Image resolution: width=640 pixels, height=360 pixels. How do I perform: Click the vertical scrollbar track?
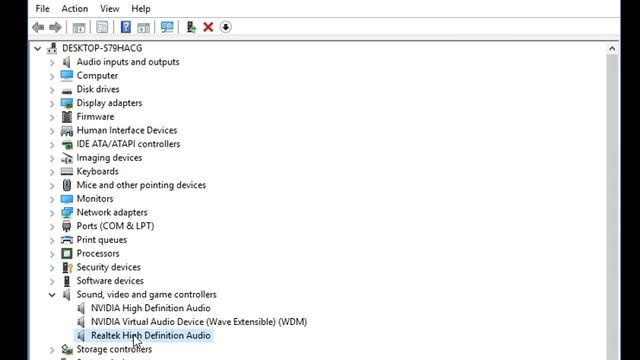pyautogui.click(x=612, y=207)
